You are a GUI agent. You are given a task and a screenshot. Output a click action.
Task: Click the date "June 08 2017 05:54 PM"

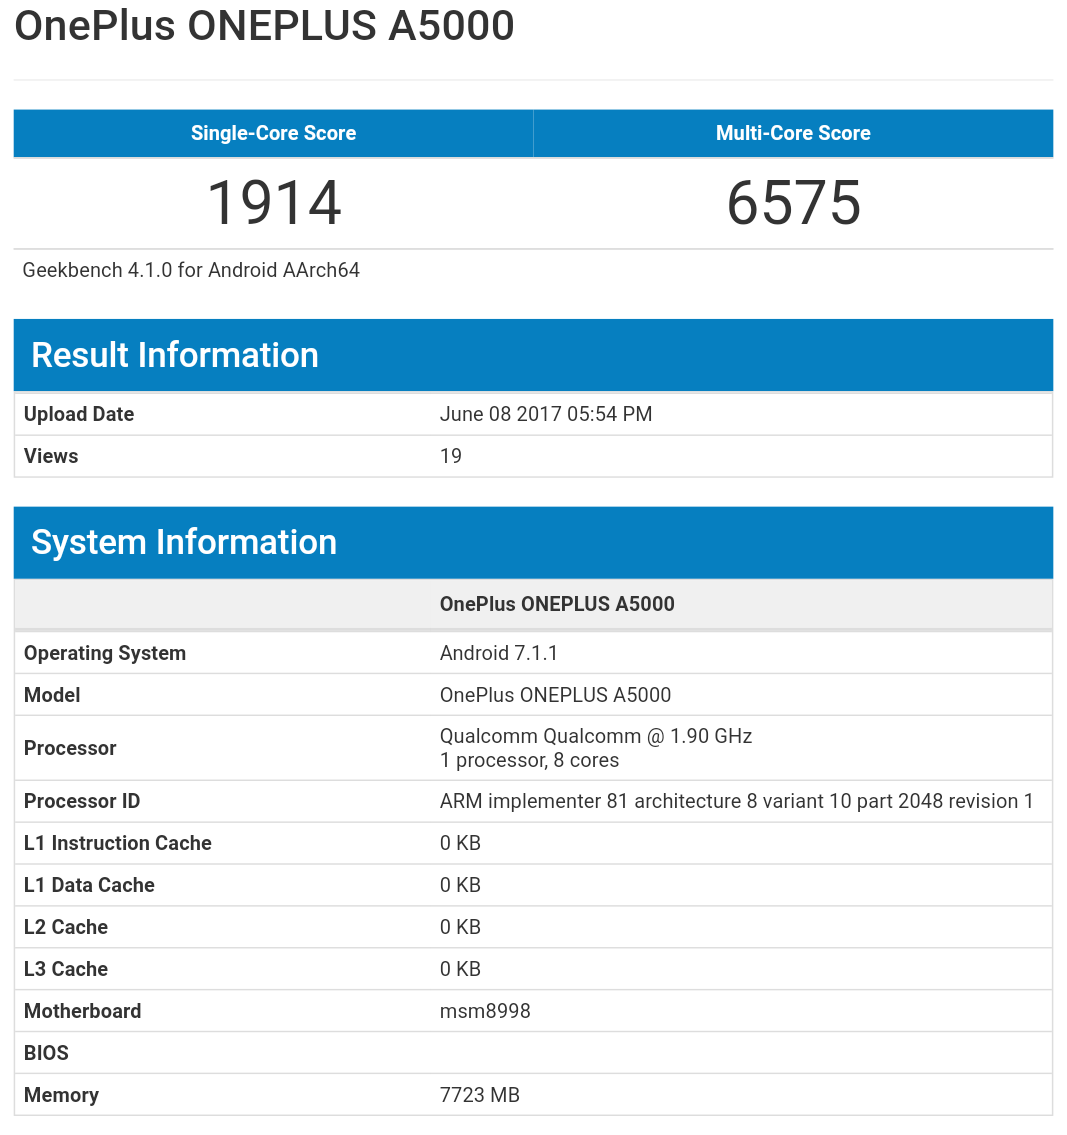tap(546, 414)
